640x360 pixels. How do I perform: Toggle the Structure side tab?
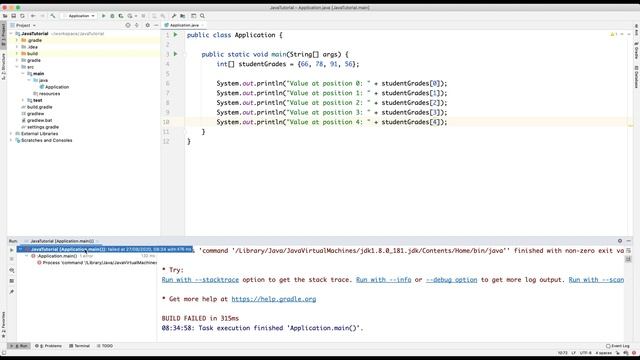pyautogui.click(x=3, y=66)
